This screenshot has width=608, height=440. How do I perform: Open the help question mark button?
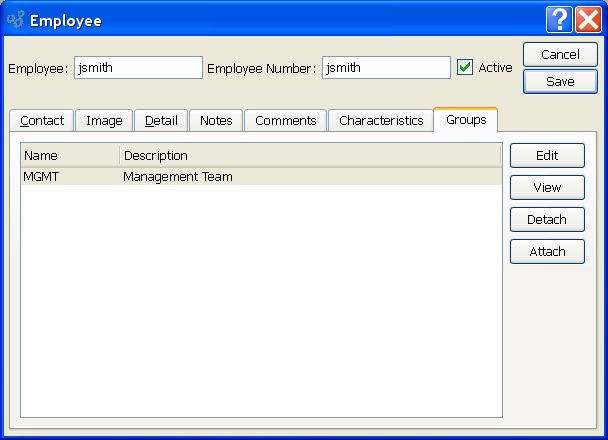point(559,19)
